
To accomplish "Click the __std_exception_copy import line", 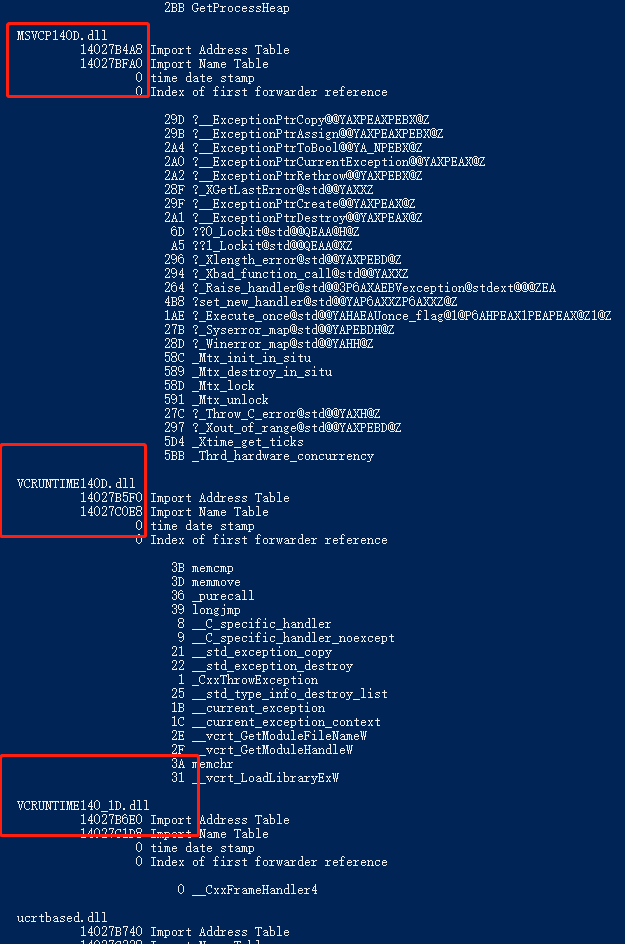I will [x=251, y=651].
